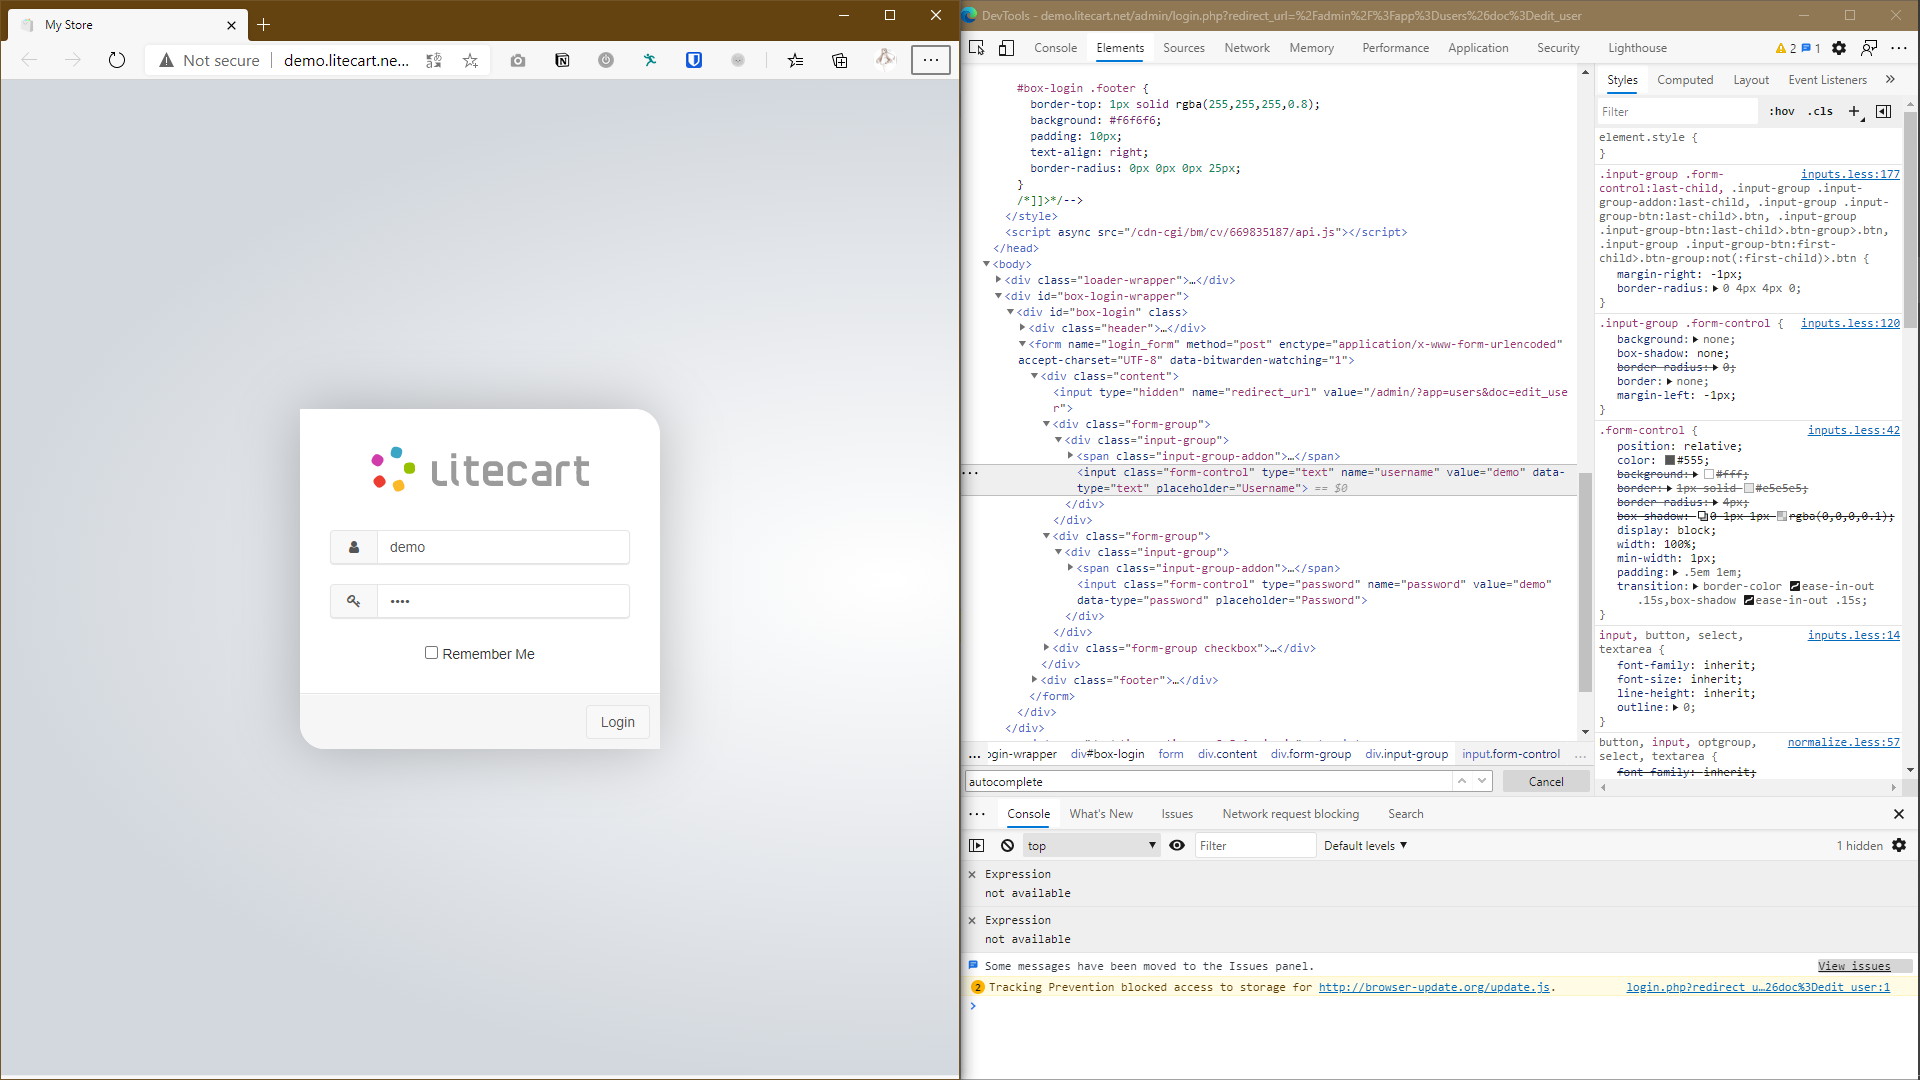The height and width of the screenshot is (1080, 1920).
Task: Remove the second live Expression
Action: coord(972,920)
